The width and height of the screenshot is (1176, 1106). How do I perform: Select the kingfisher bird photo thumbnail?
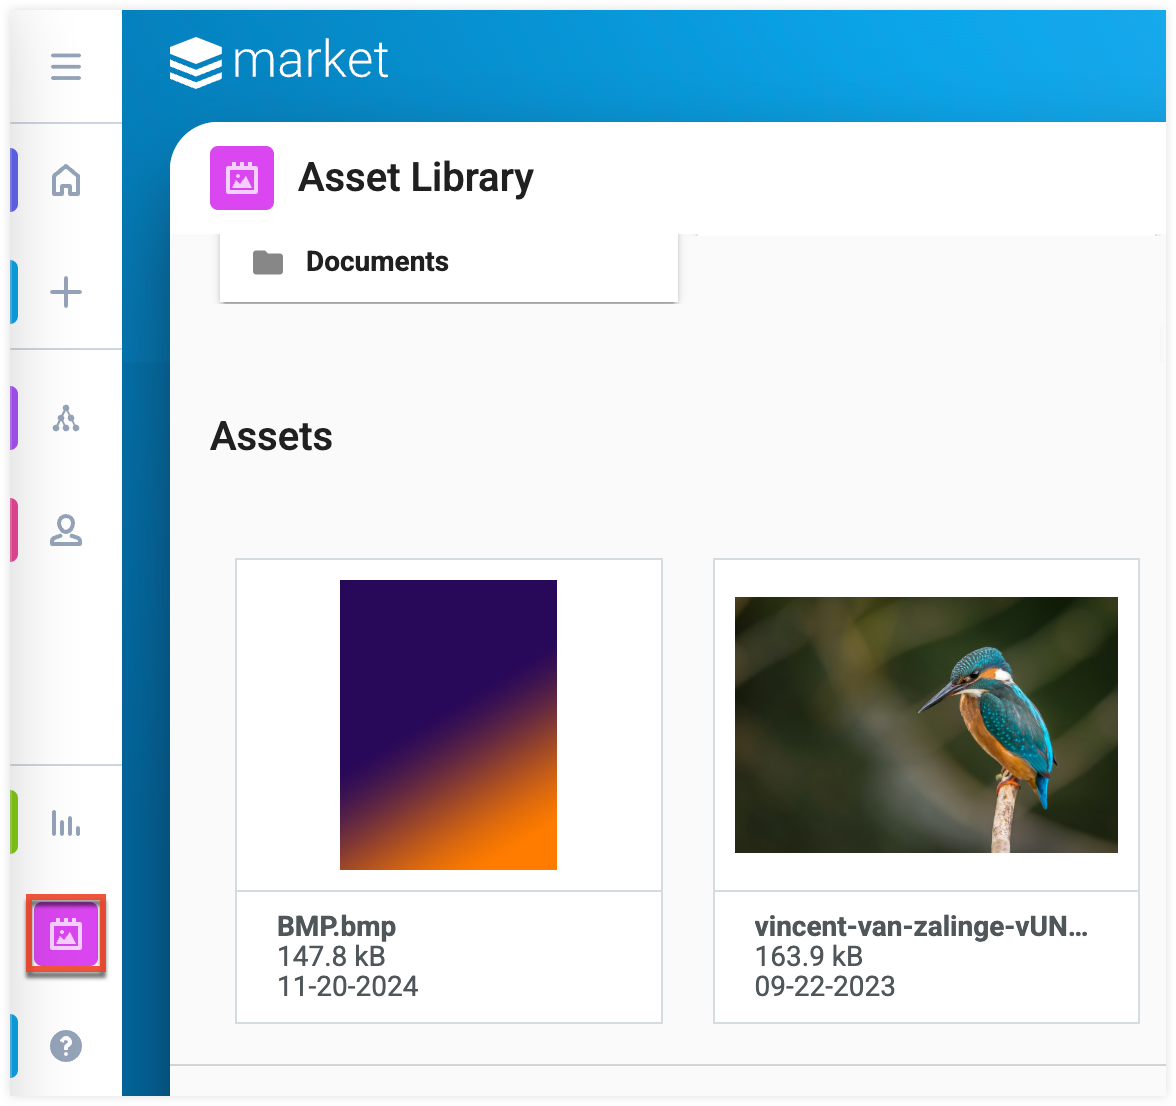tap(926, 724)
